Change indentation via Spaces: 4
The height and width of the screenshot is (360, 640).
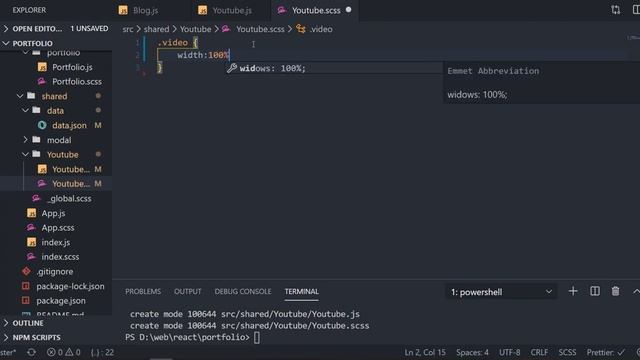point(472,352)
